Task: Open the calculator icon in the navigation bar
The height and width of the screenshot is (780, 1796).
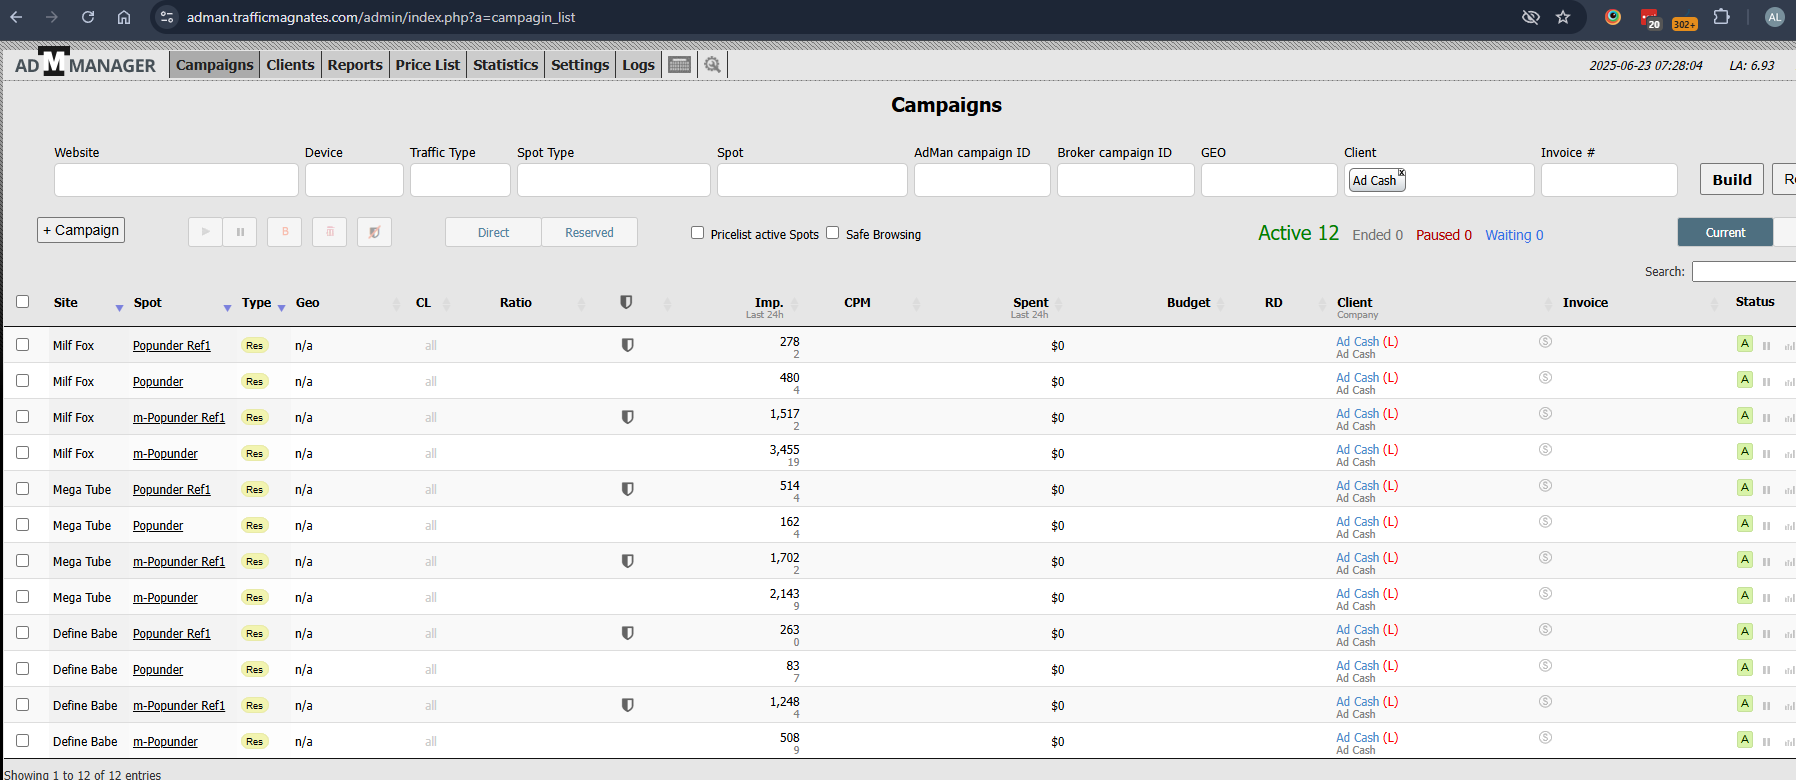Action: [679, 65]
